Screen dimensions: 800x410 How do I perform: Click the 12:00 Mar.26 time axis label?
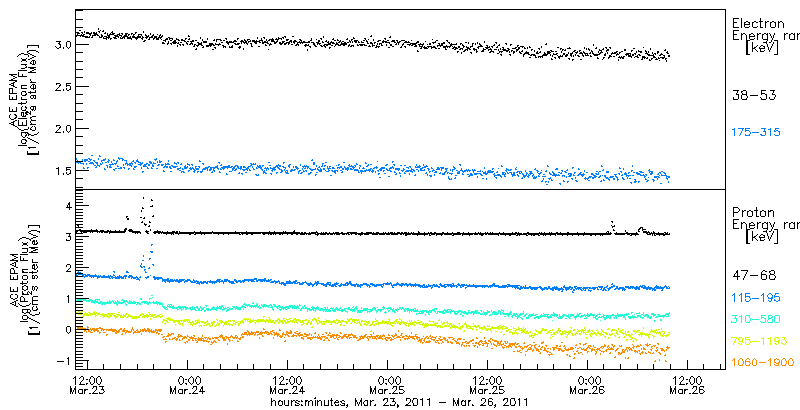point(688,385)
